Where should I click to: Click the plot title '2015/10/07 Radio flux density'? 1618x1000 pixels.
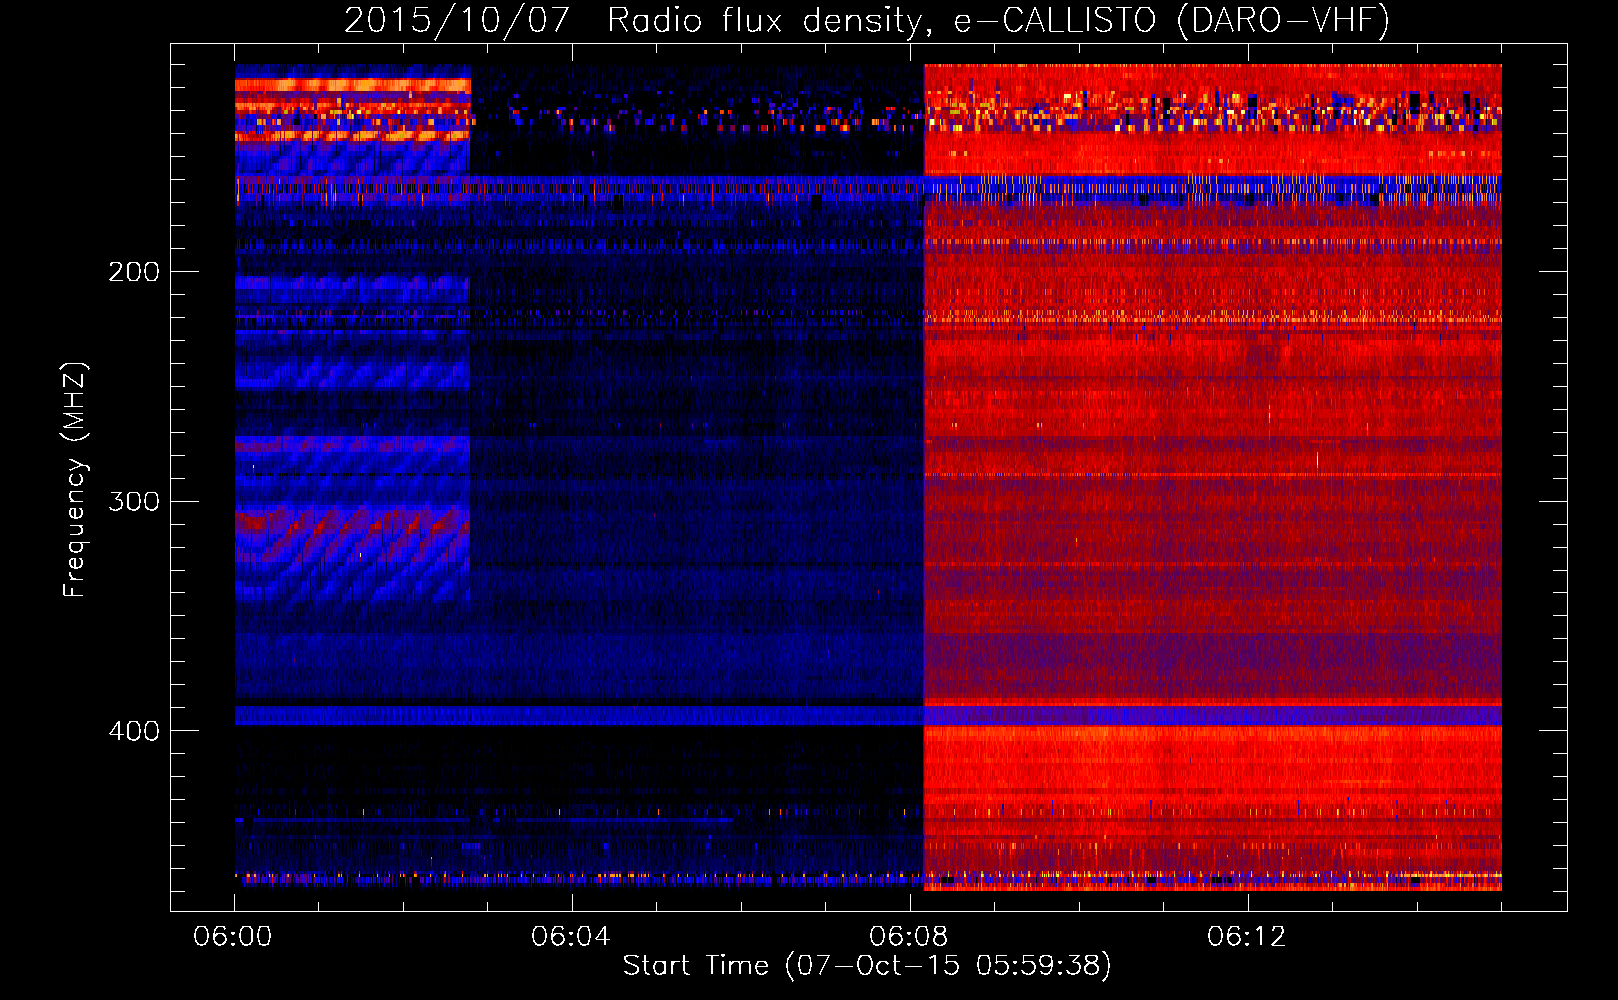click(639, 21)
